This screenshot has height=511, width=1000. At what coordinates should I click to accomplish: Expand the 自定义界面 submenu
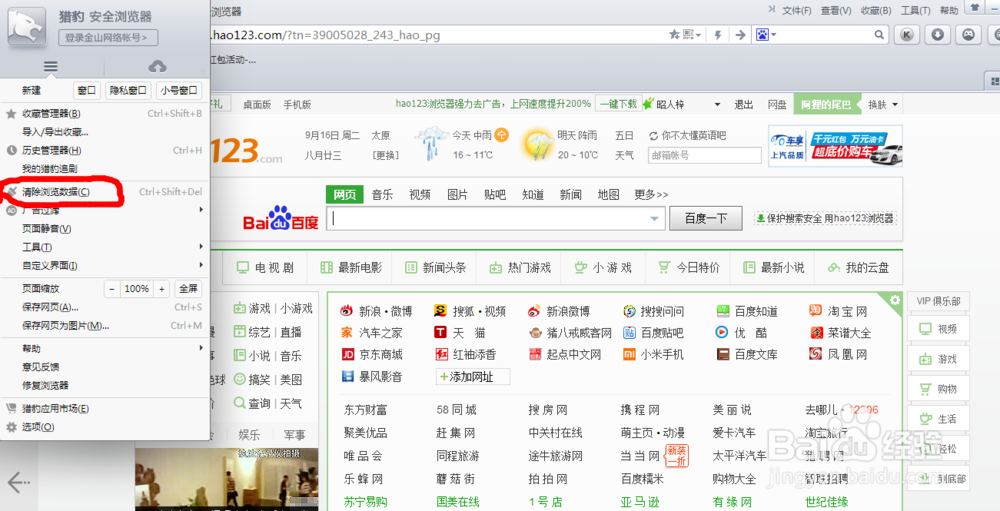pos(105,265)
